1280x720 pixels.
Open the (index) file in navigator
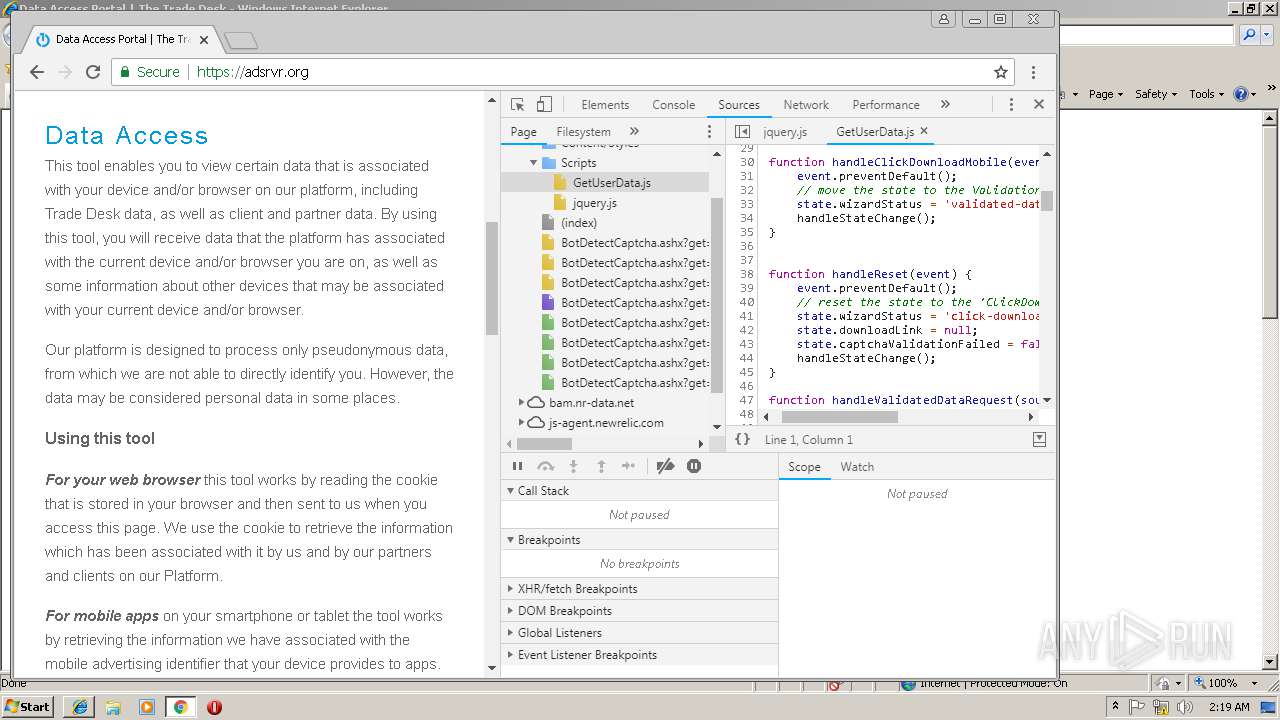click(578, 223)
